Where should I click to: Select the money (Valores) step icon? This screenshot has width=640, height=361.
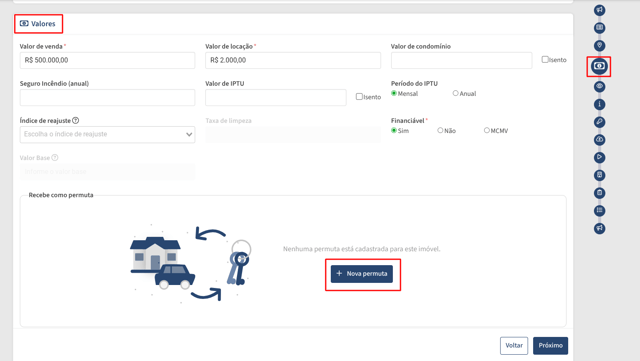pos(599,66)
